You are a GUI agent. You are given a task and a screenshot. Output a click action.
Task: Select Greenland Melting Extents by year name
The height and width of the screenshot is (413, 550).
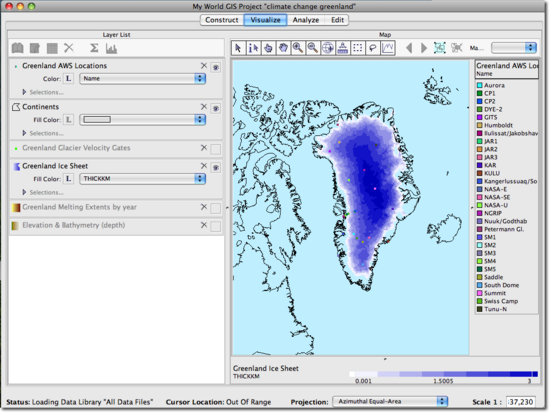[79, 207]
